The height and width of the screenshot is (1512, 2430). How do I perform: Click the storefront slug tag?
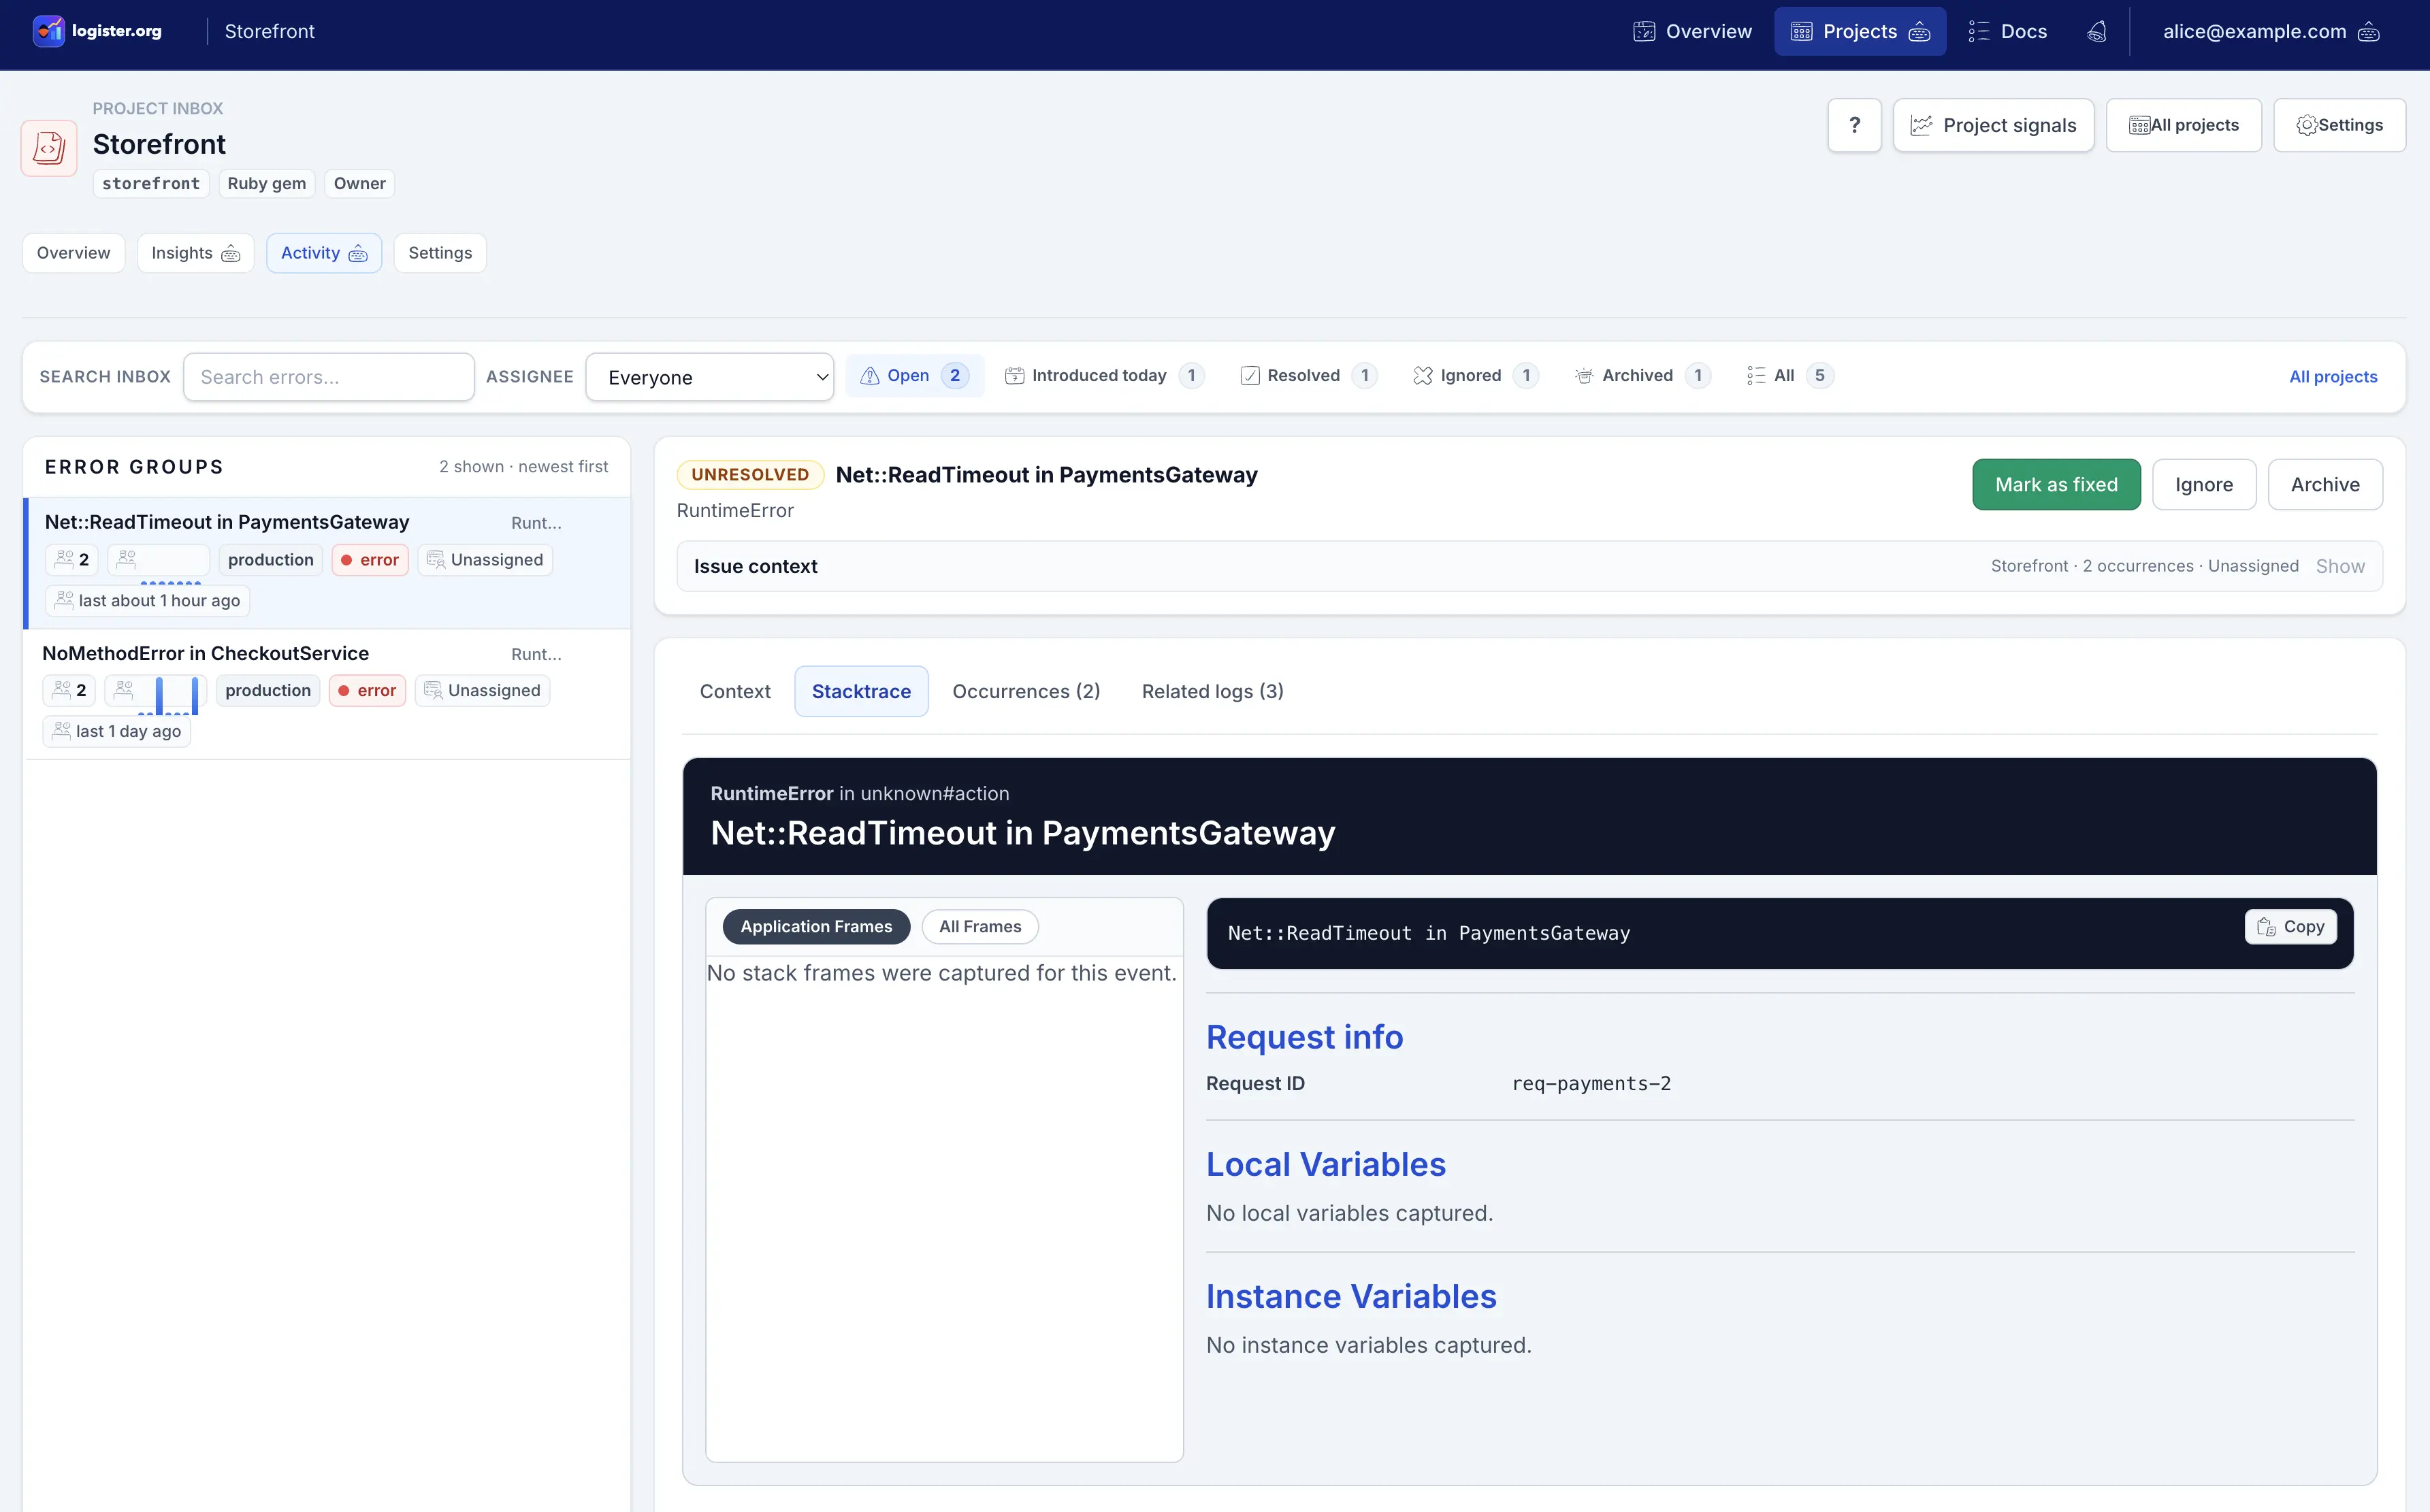151,183
